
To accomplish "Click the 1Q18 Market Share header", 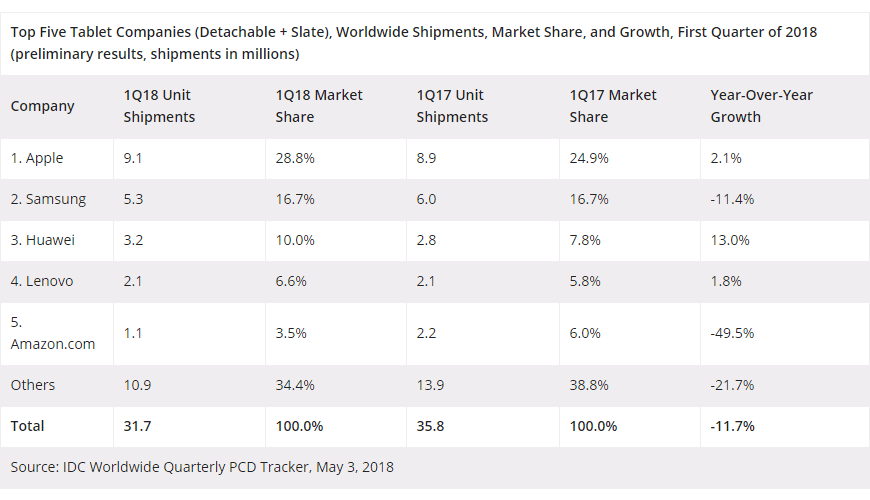I will tap(319, 106).
